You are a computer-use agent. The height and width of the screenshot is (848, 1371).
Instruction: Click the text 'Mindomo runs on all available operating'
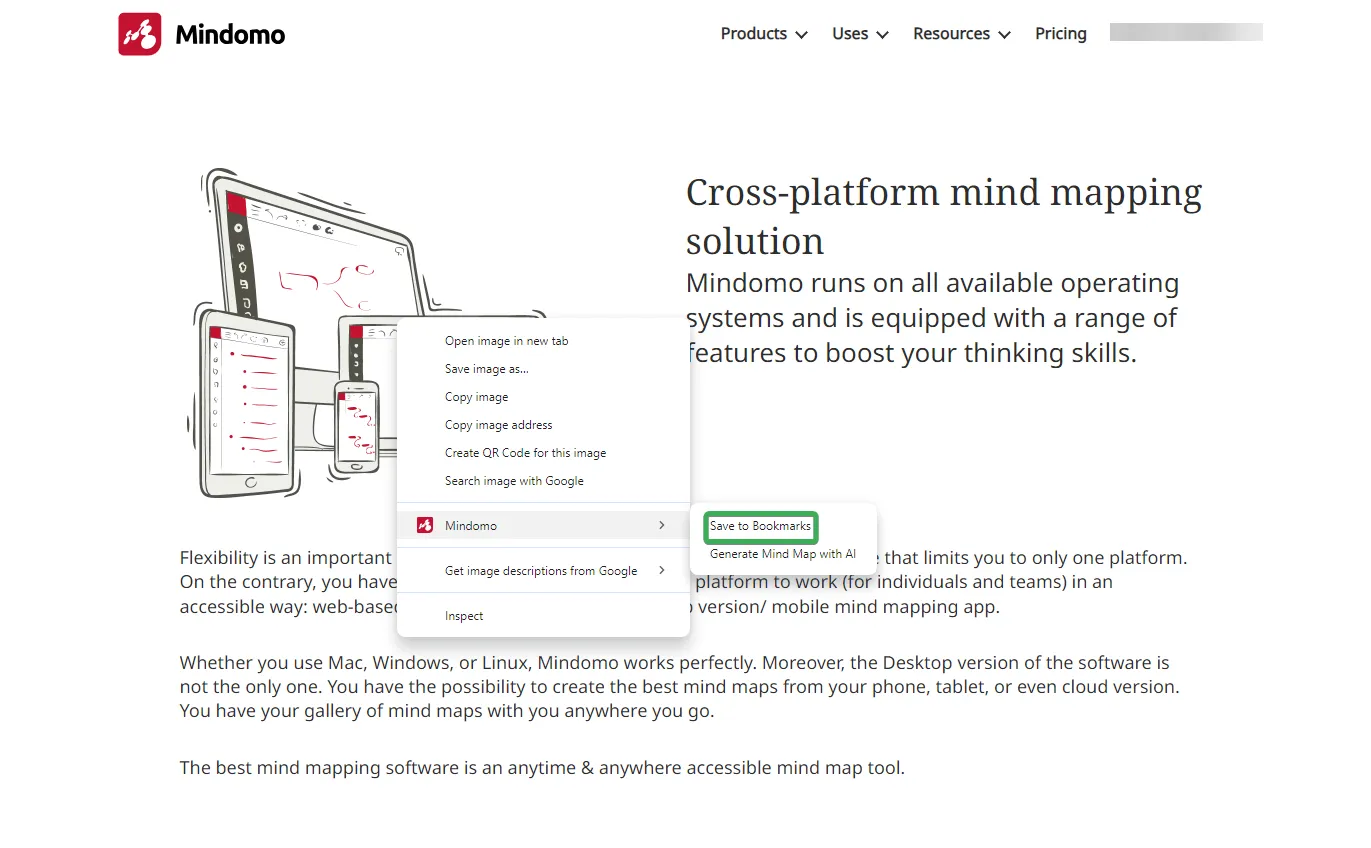point(932,283)
